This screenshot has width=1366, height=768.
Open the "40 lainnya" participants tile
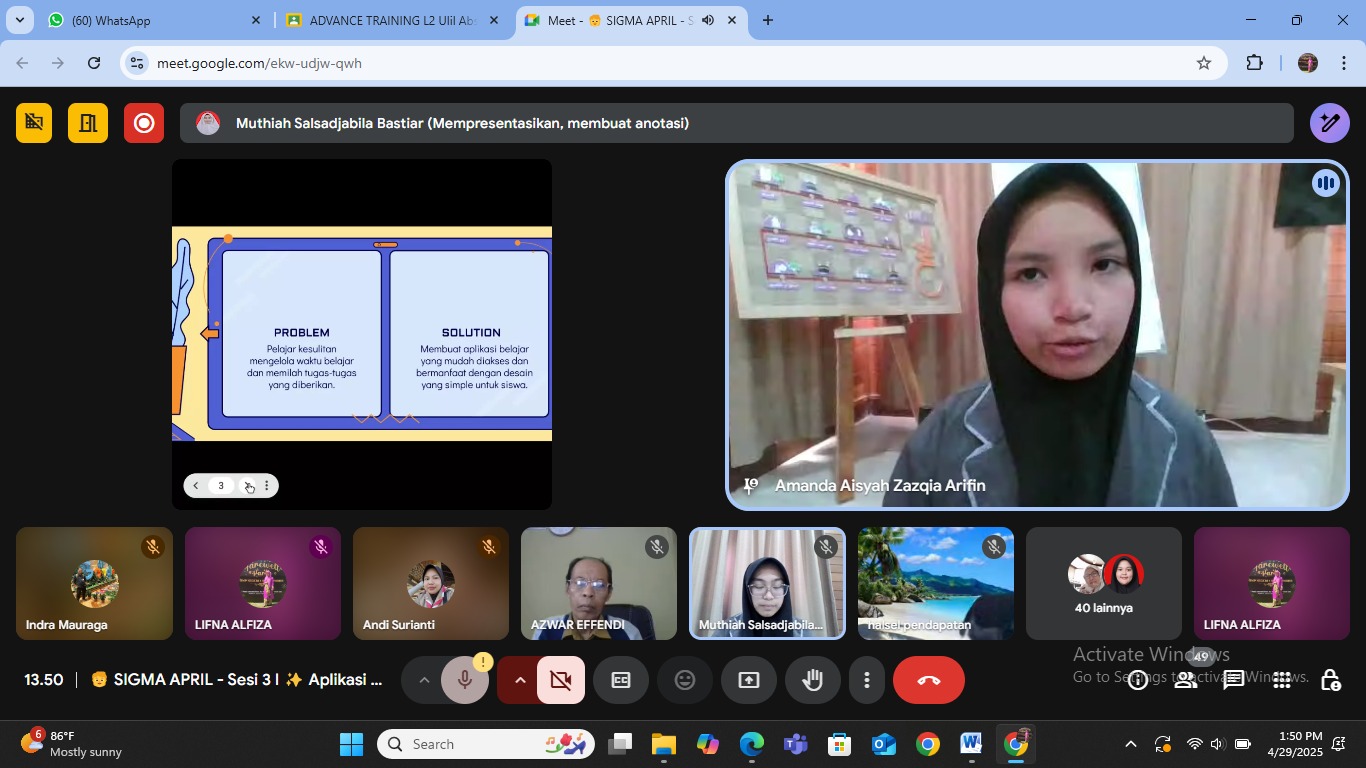click(1104, 584)
